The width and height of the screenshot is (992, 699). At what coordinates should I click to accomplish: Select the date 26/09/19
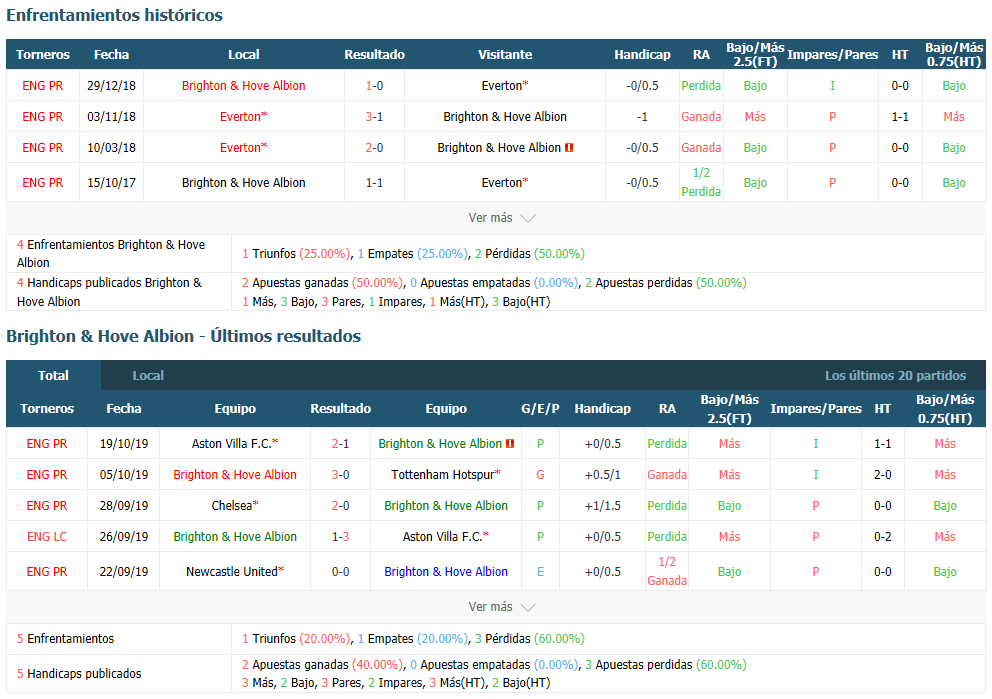click(x=124, y=536)
